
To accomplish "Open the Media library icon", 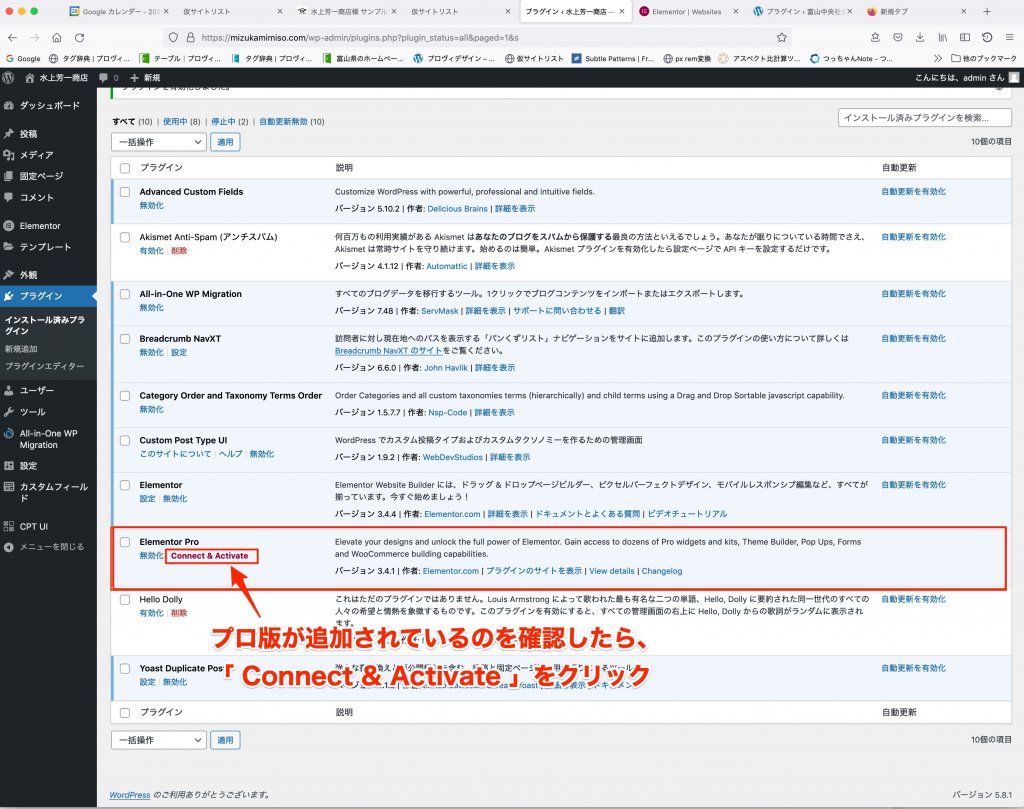I will [x=9, y=155].
